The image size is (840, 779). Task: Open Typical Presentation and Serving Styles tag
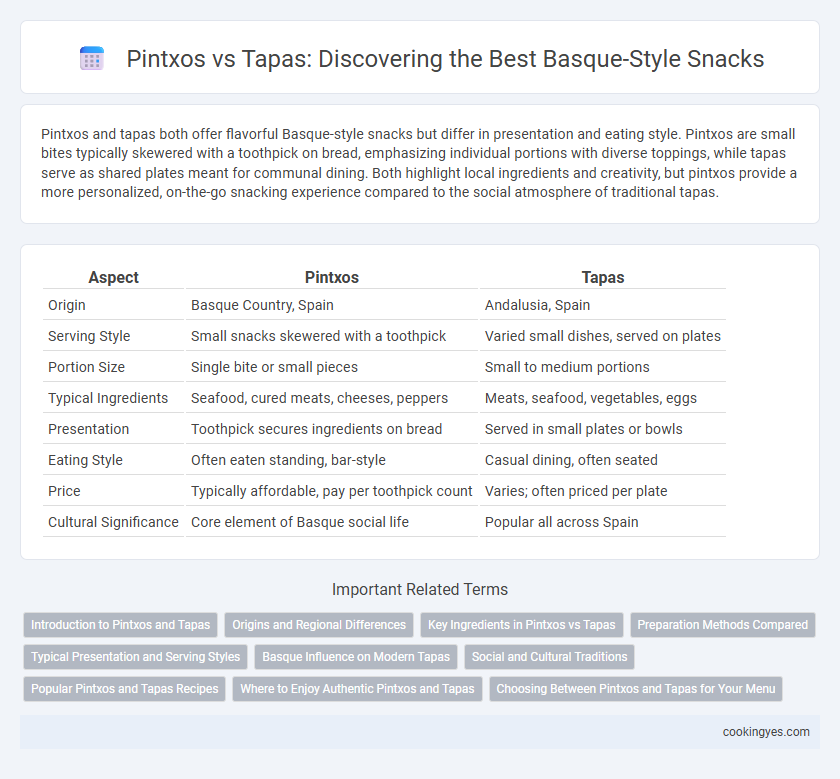click(x=136, y=657)
